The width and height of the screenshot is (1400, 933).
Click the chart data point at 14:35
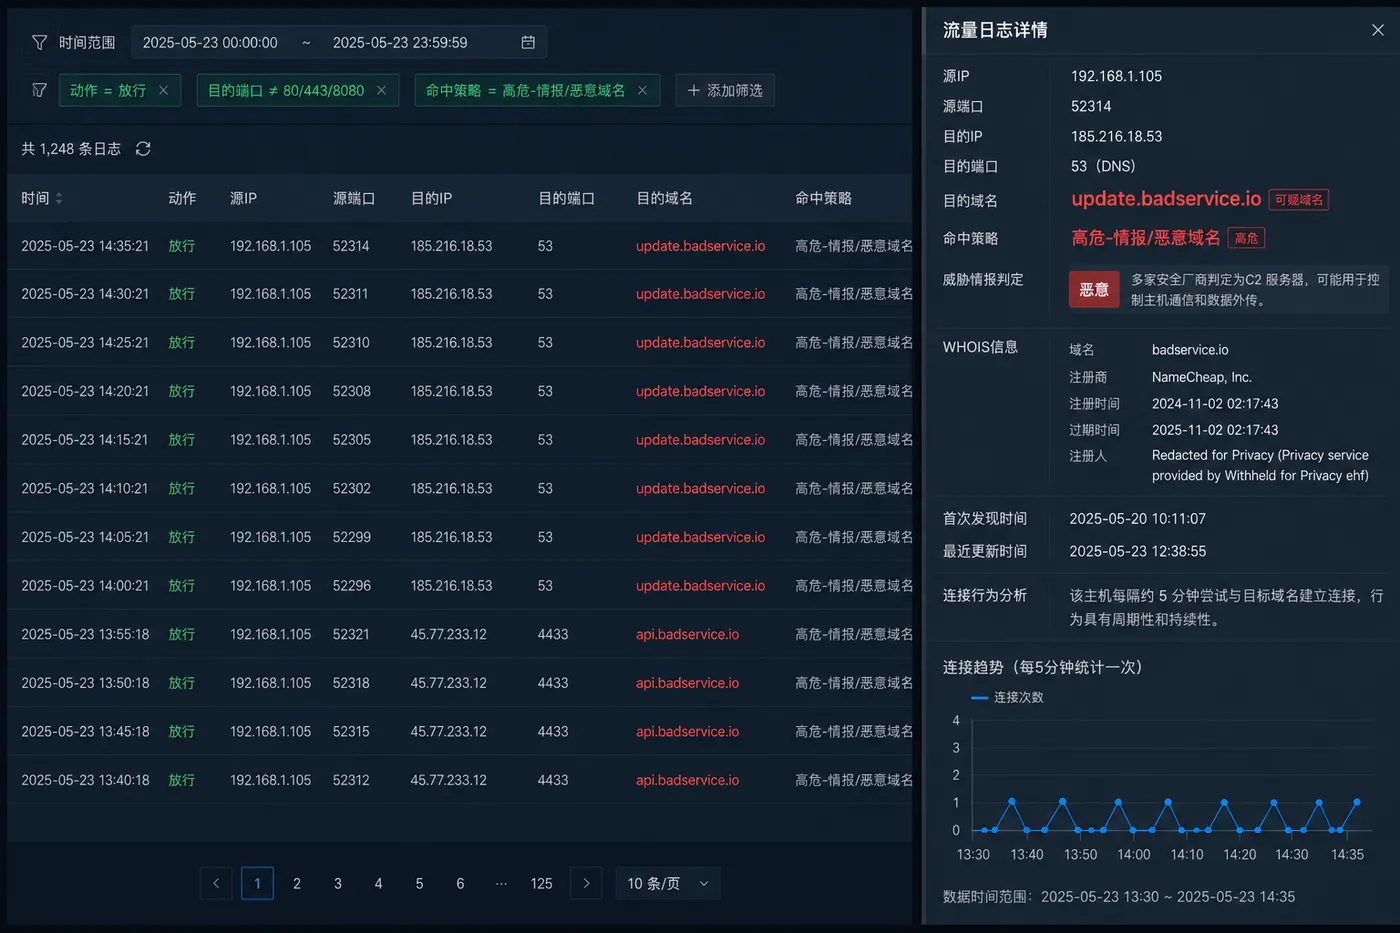click(x=1357, y=802)
